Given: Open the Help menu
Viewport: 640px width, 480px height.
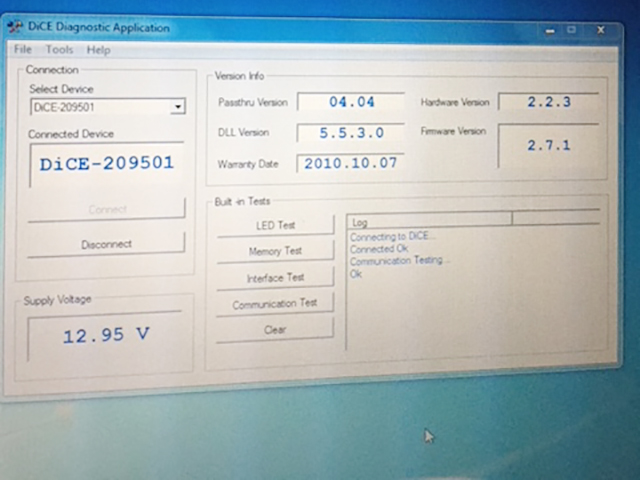Looking at the screenshot, I should pyautogui.click(x=98, y=50).
